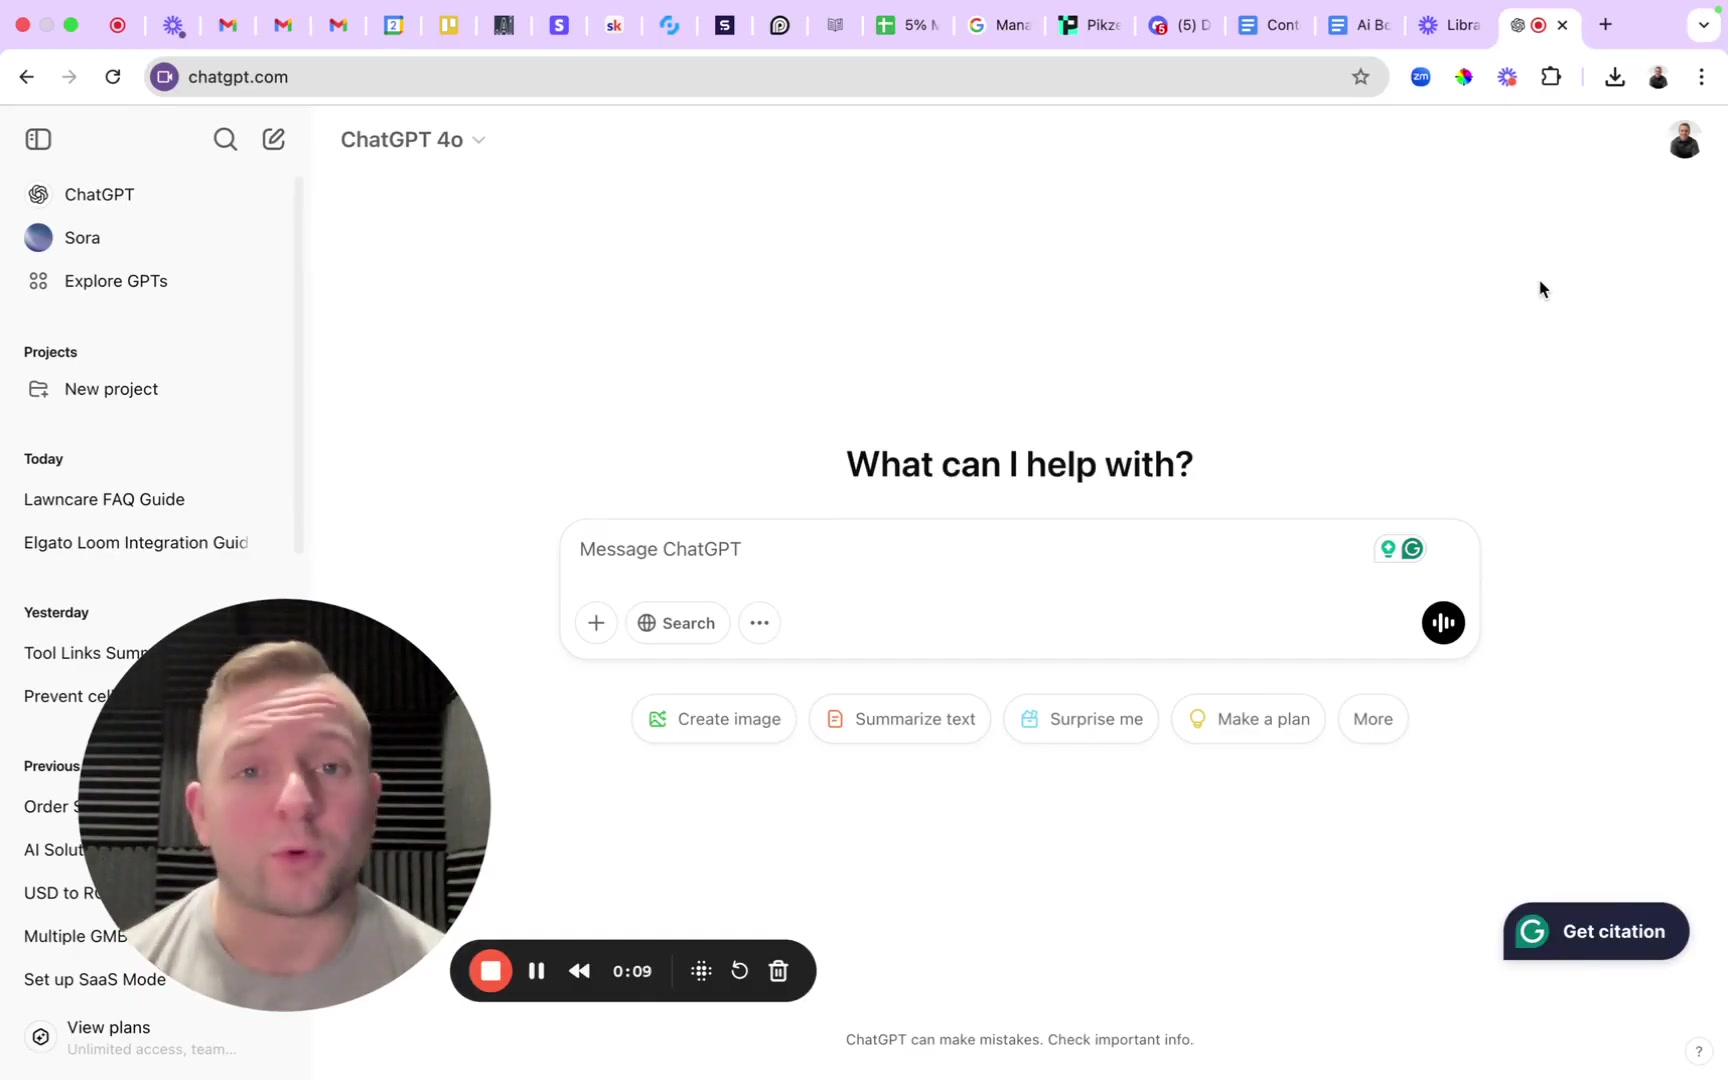The height and width of the screenshot is (1080, 1728).
Task: Open the search chats magnifier icon
Action: 225,139
